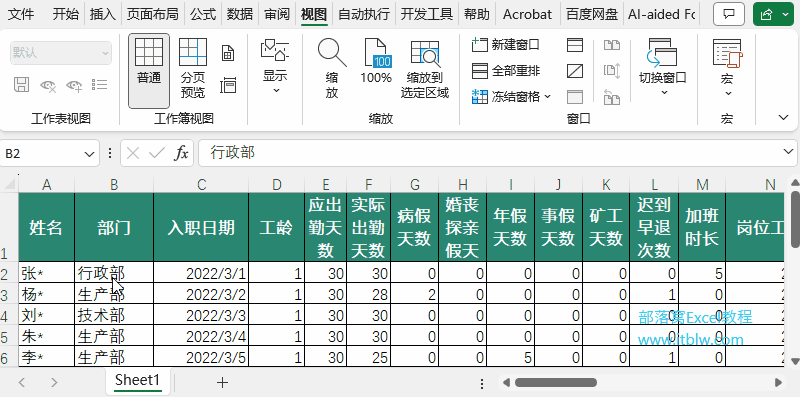The height and width of the screenshot is (397, 800).
Task: Click the next sheet navigation arrow
Action: pos(54,382)
